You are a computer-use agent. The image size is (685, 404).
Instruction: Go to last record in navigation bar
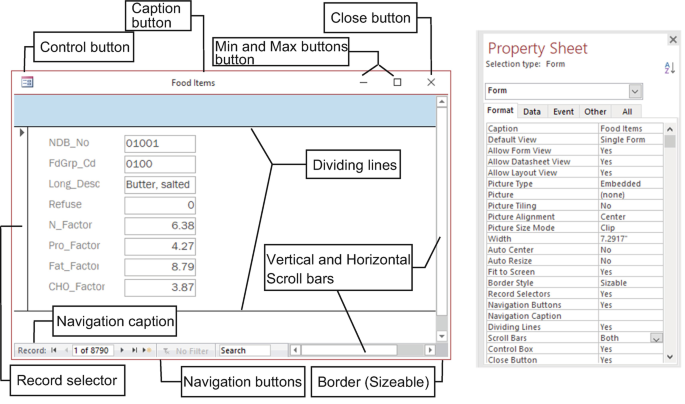point(134,350)
